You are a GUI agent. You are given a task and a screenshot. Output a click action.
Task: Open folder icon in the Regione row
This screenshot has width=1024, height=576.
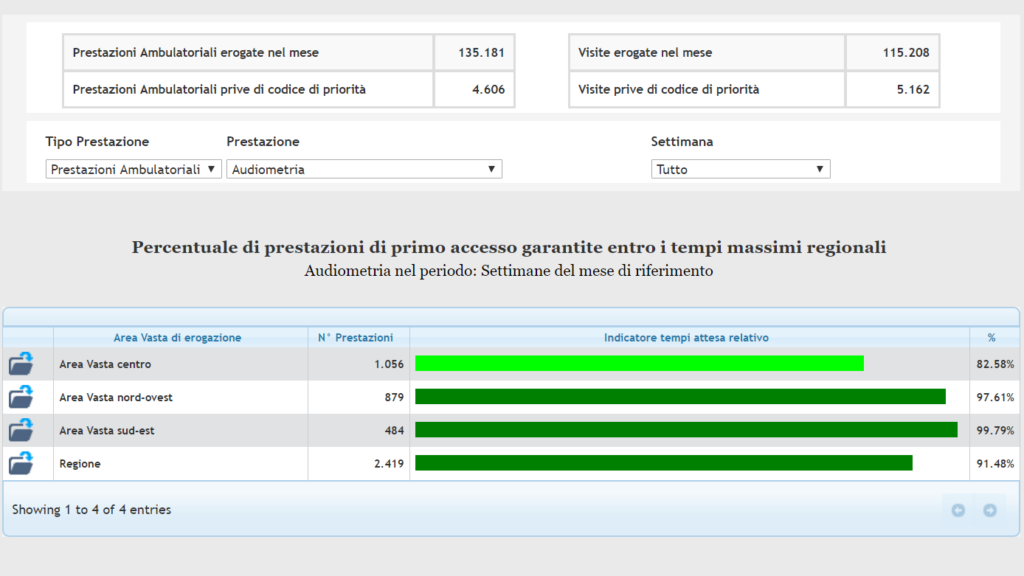click(21, 464)
